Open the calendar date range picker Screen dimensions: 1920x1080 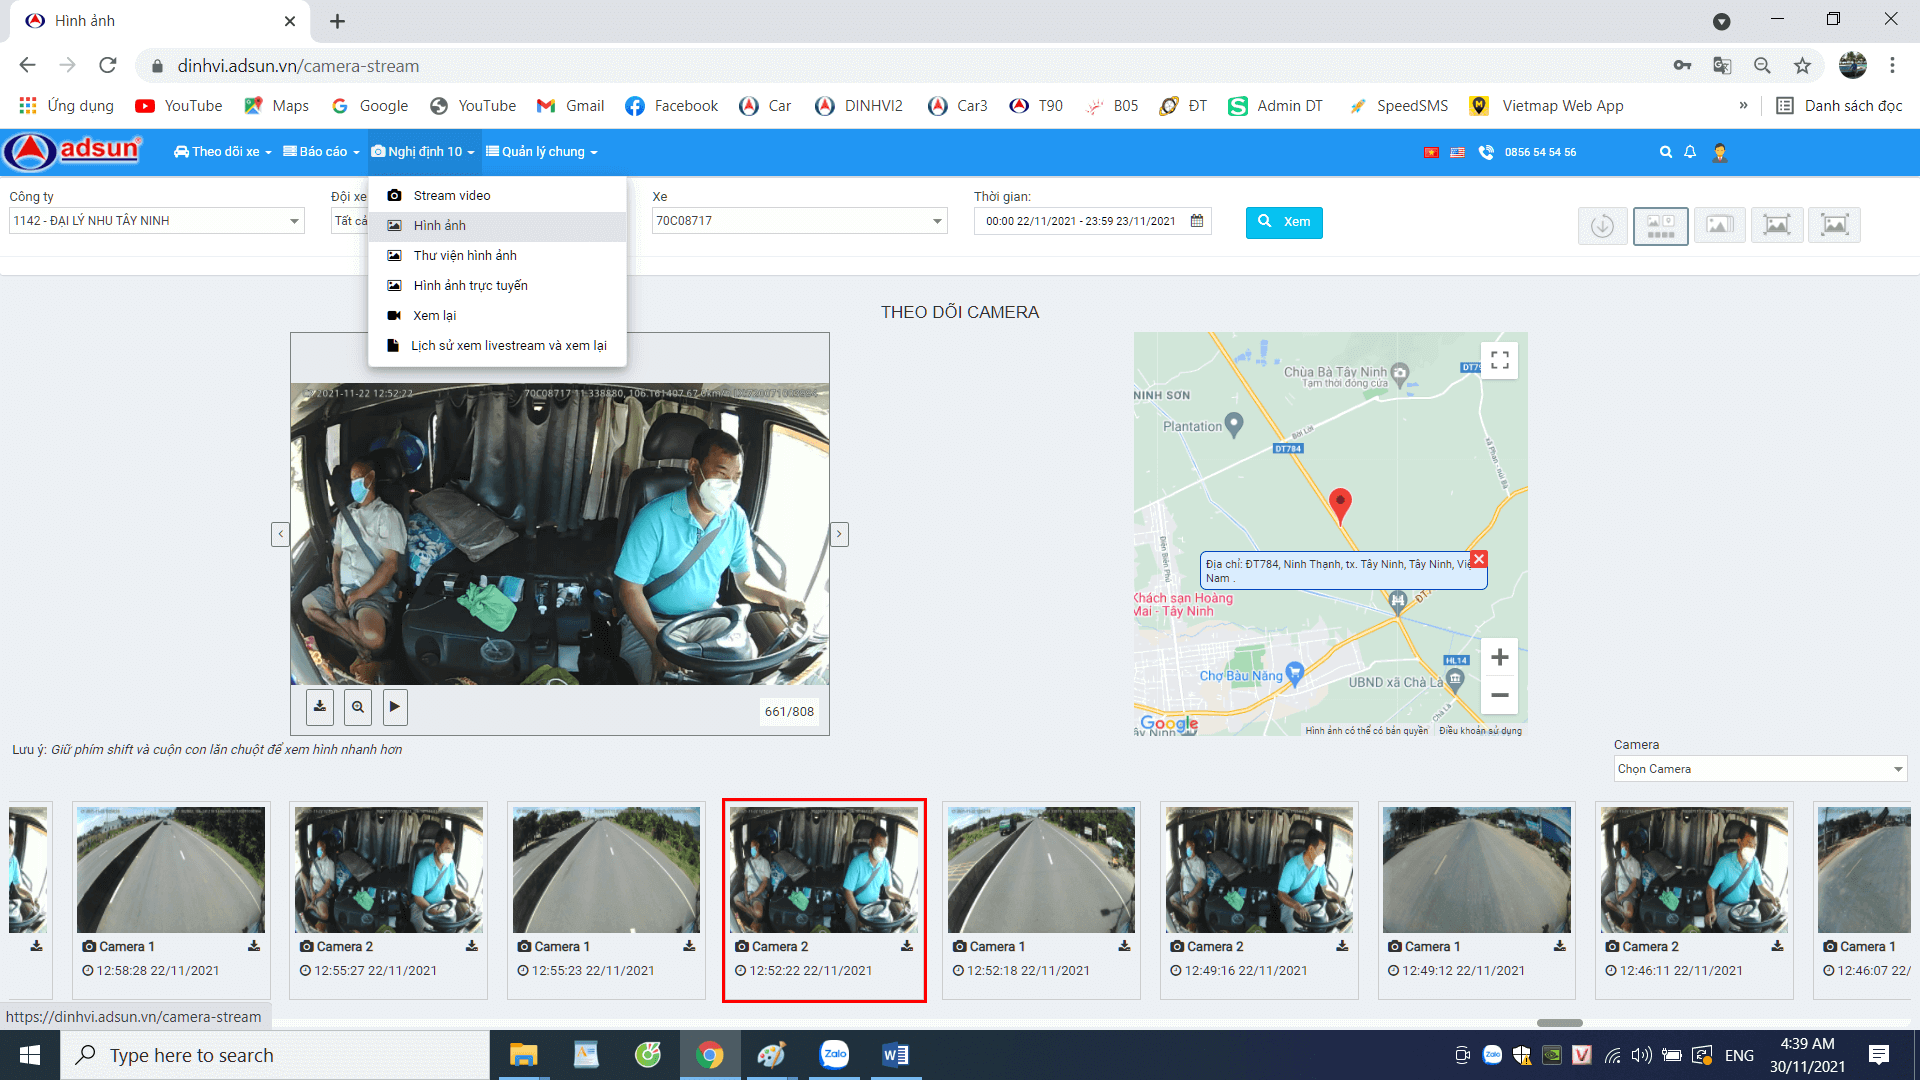(1197, 221)
